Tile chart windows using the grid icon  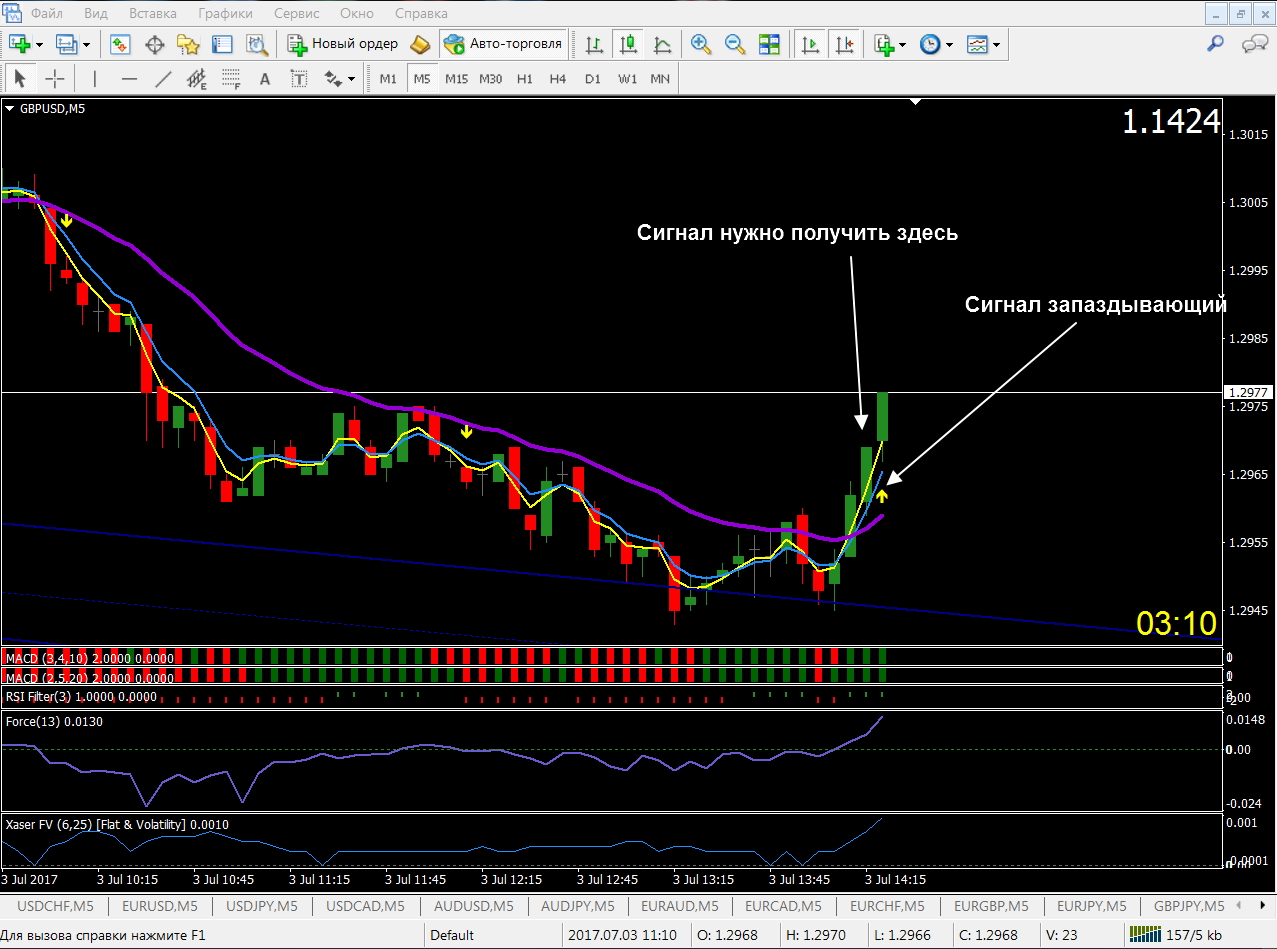pyautogui.click(x=769, y=44)
